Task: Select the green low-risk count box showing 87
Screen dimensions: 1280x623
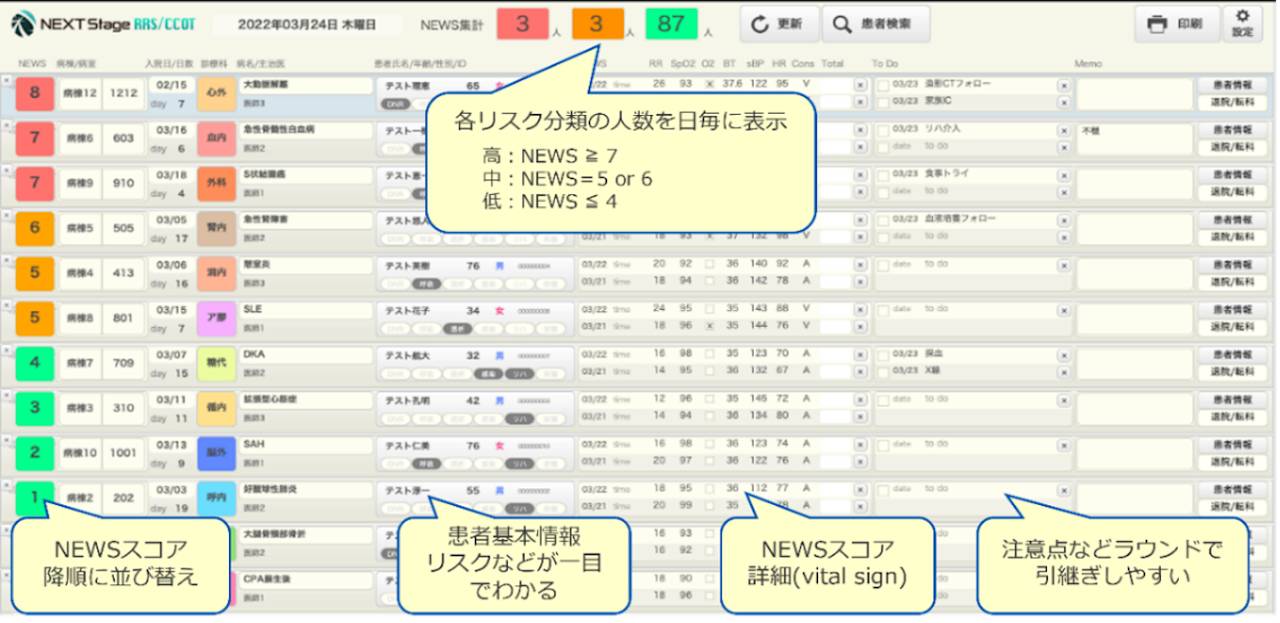Action: (670, 25)
